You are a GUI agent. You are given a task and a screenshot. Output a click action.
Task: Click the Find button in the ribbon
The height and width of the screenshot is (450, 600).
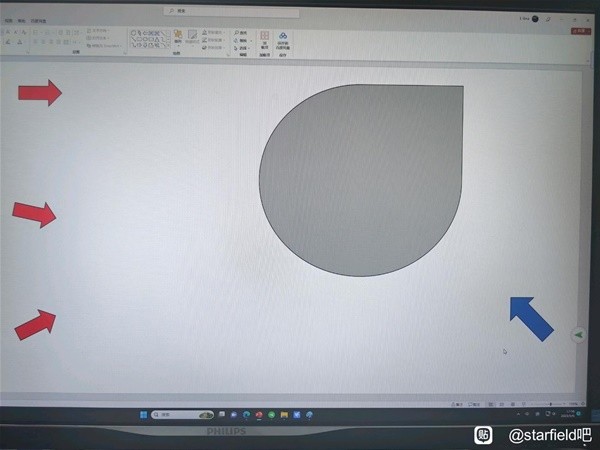(241, 32)
